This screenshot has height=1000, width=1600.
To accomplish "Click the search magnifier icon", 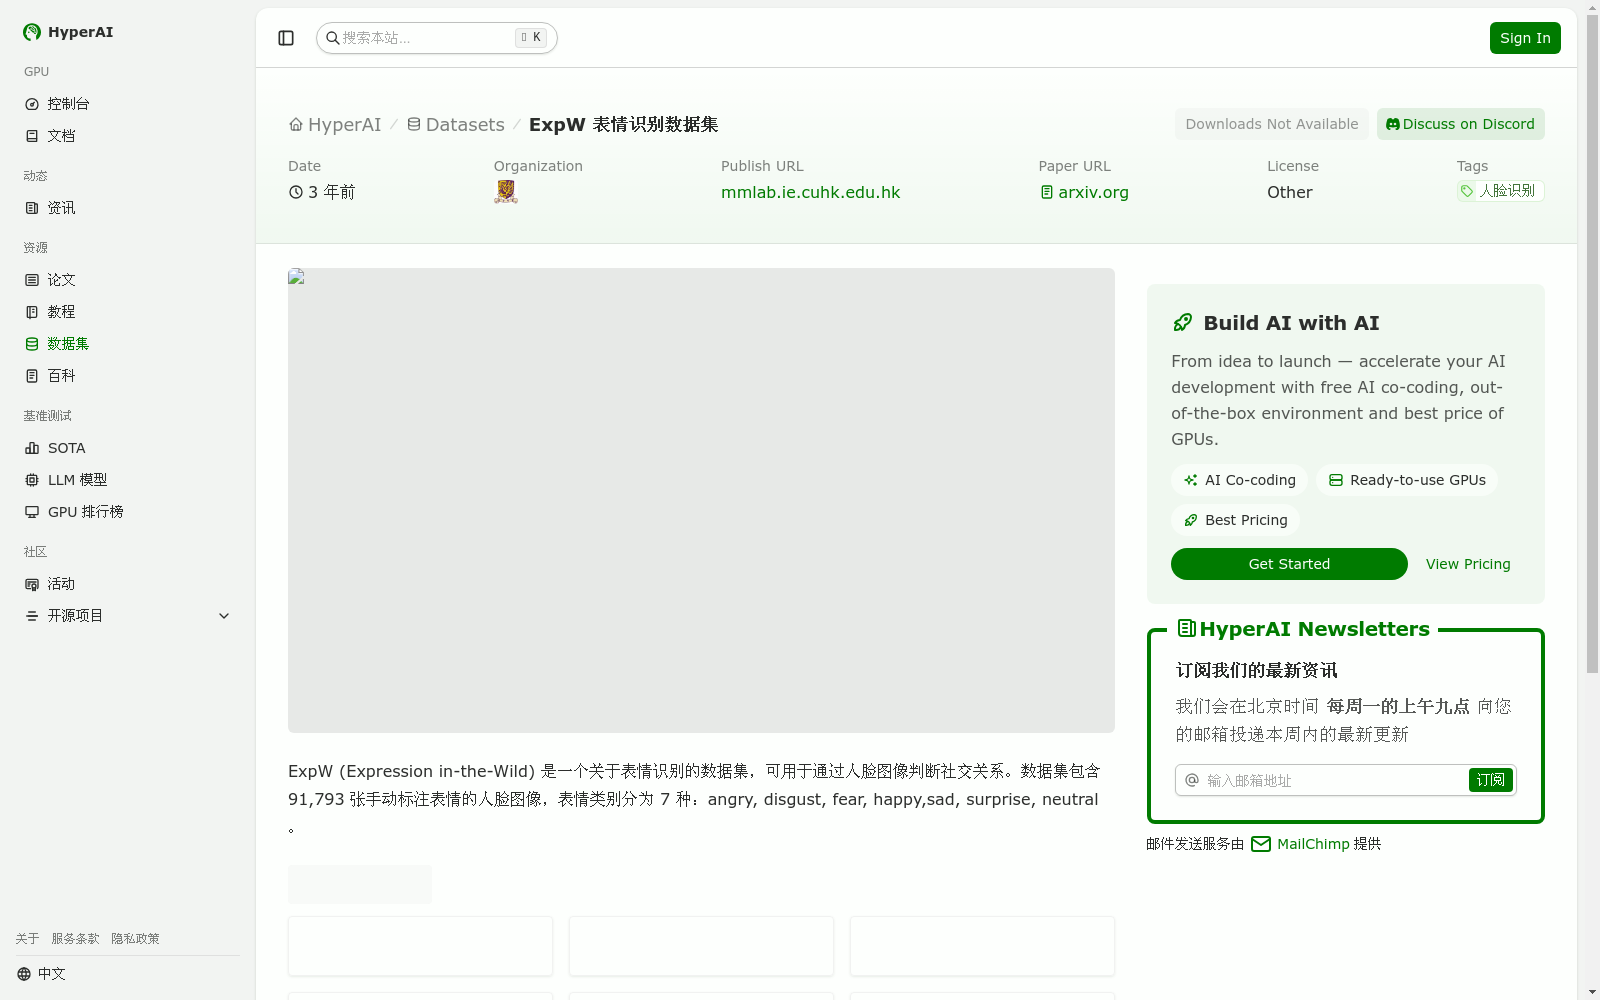I will point(333,38).
